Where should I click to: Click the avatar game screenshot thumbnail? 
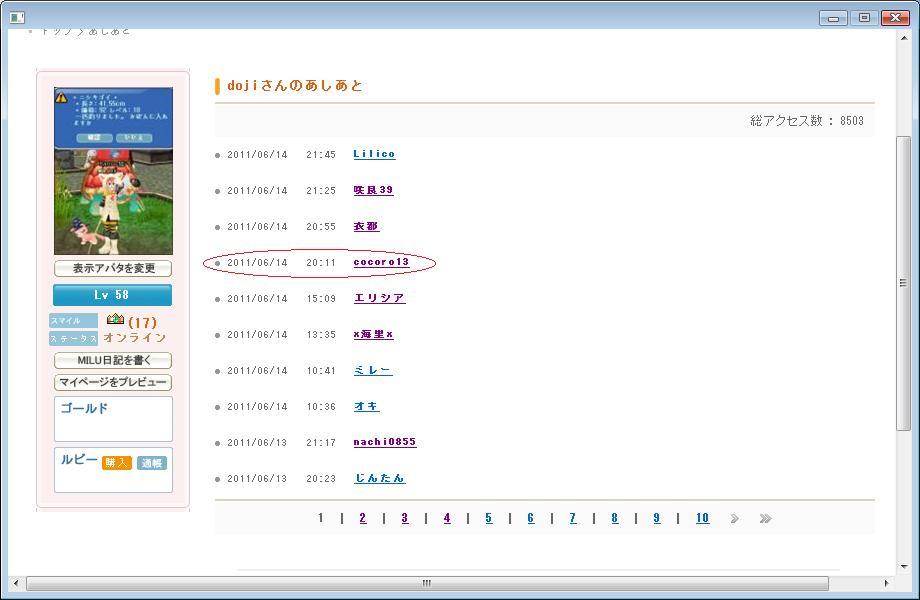coord(113,171)
